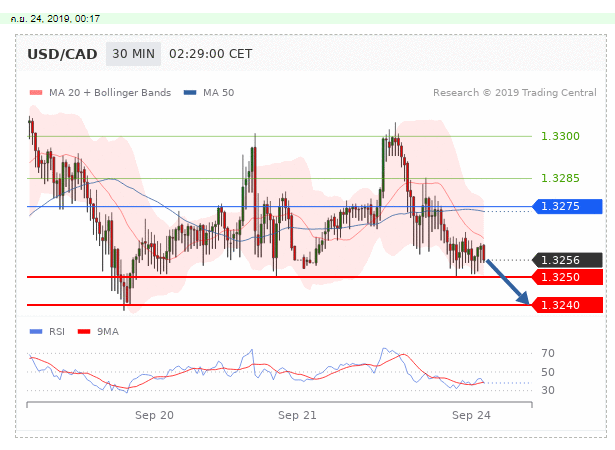The width and height of the screenshot is (615, 450).
Task: Click the RSI 50 level label
Action: point(548,372)
